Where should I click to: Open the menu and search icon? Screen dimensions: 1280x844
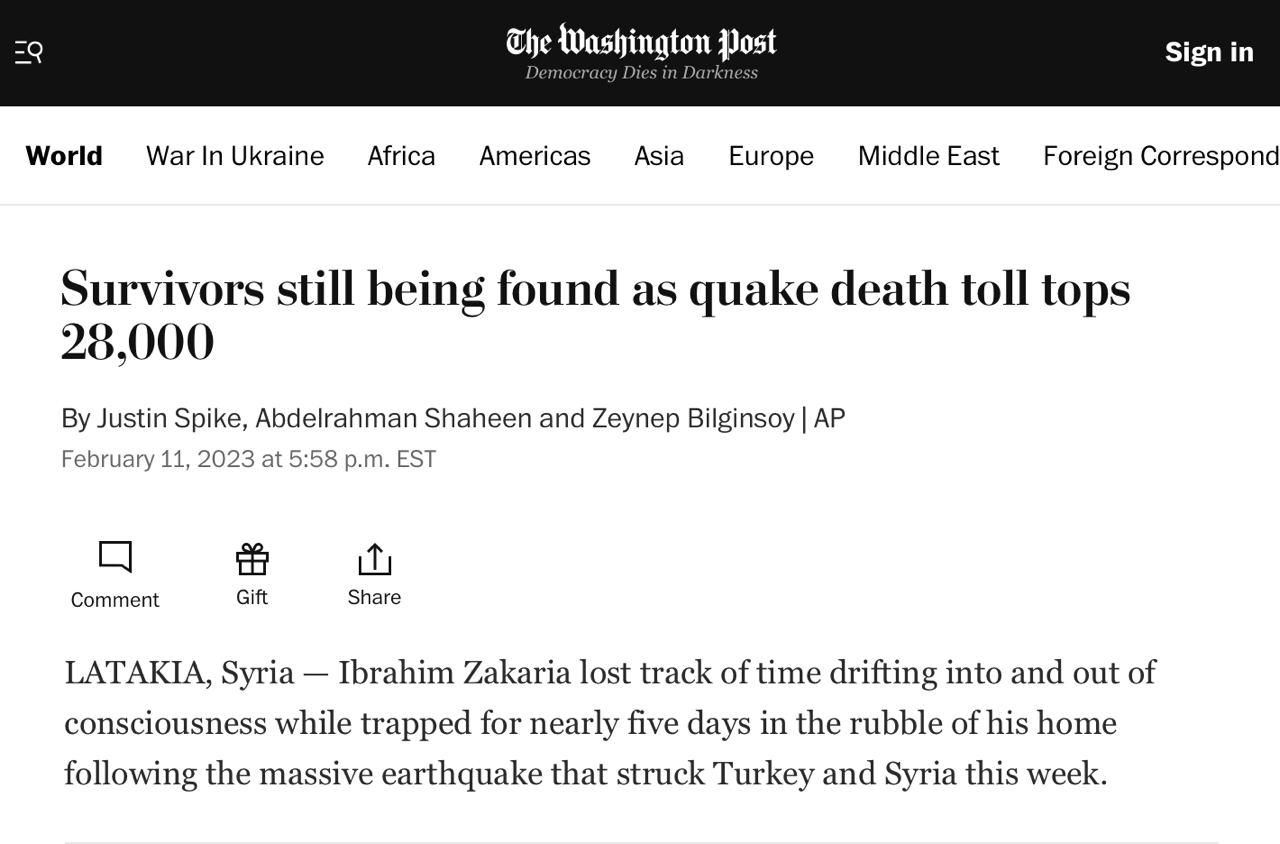tap(29, 52)
